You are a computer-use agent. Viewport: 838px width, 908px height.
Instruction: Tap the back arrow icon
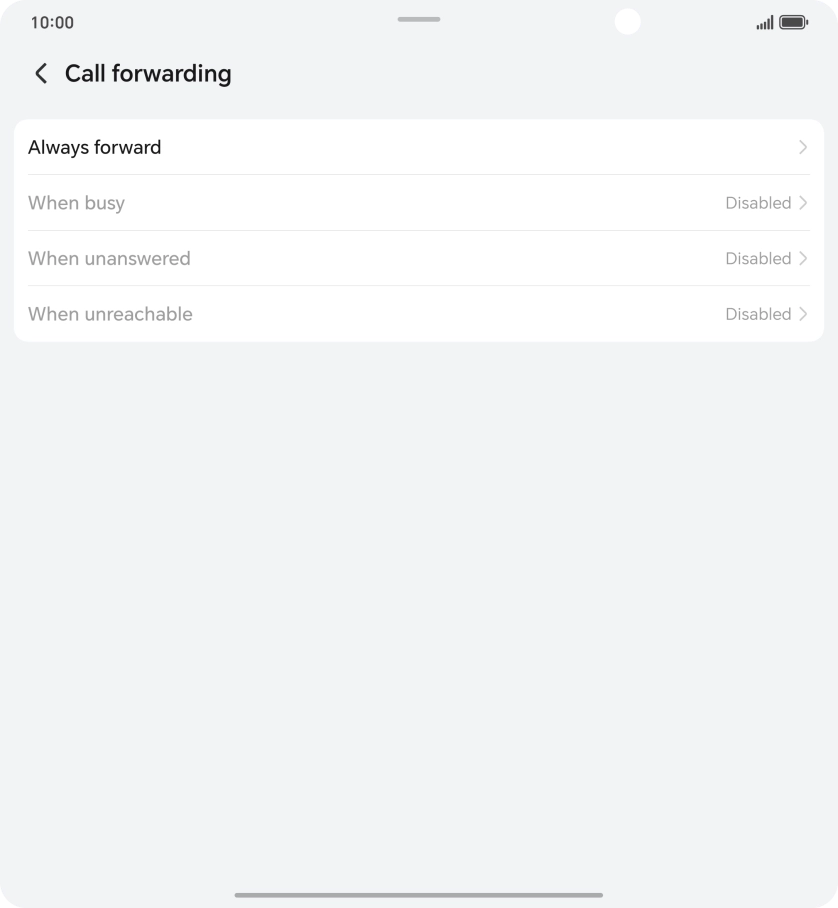(40, 73)
